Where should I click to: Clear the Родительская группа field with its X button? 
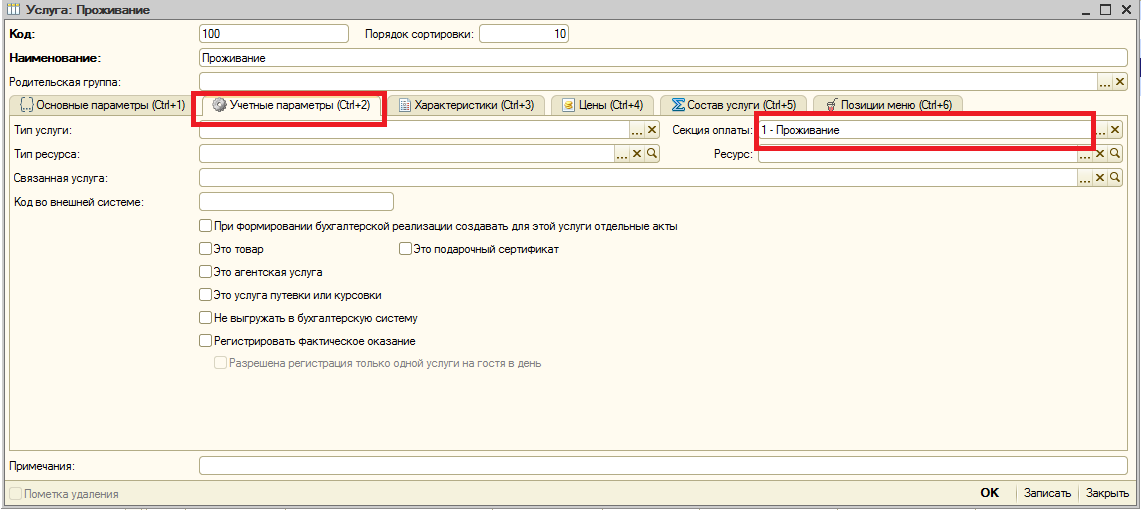coord(1119,82)
